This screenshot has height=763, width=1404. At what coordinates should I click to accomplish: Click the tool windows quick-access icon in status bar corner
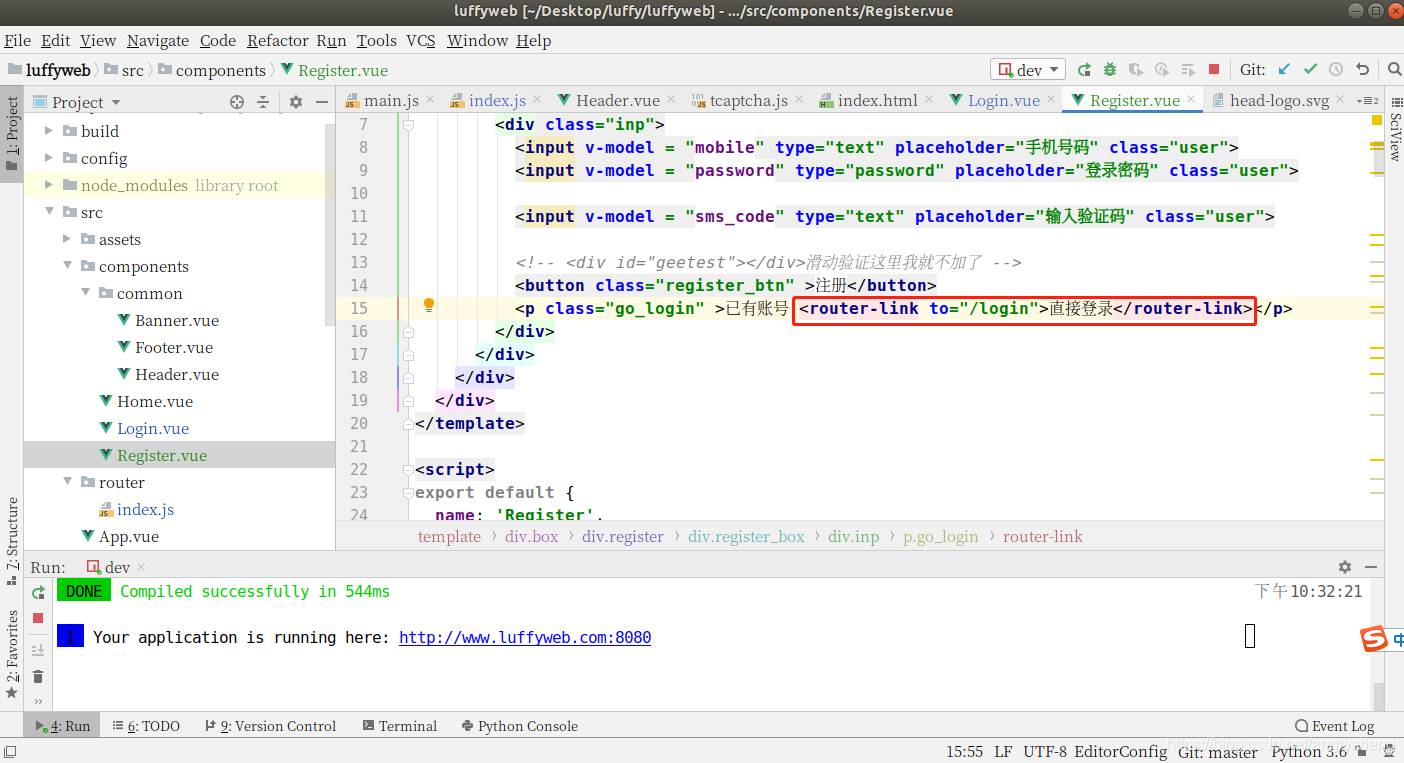click(10, 750)
